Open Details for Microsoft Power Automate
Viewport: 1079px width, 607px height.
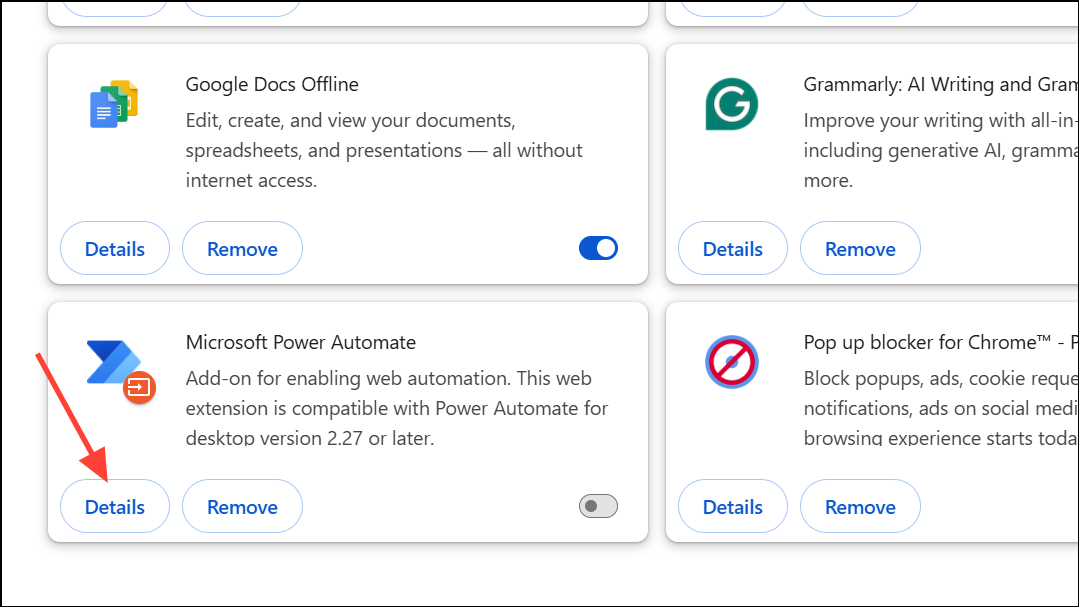114,505
